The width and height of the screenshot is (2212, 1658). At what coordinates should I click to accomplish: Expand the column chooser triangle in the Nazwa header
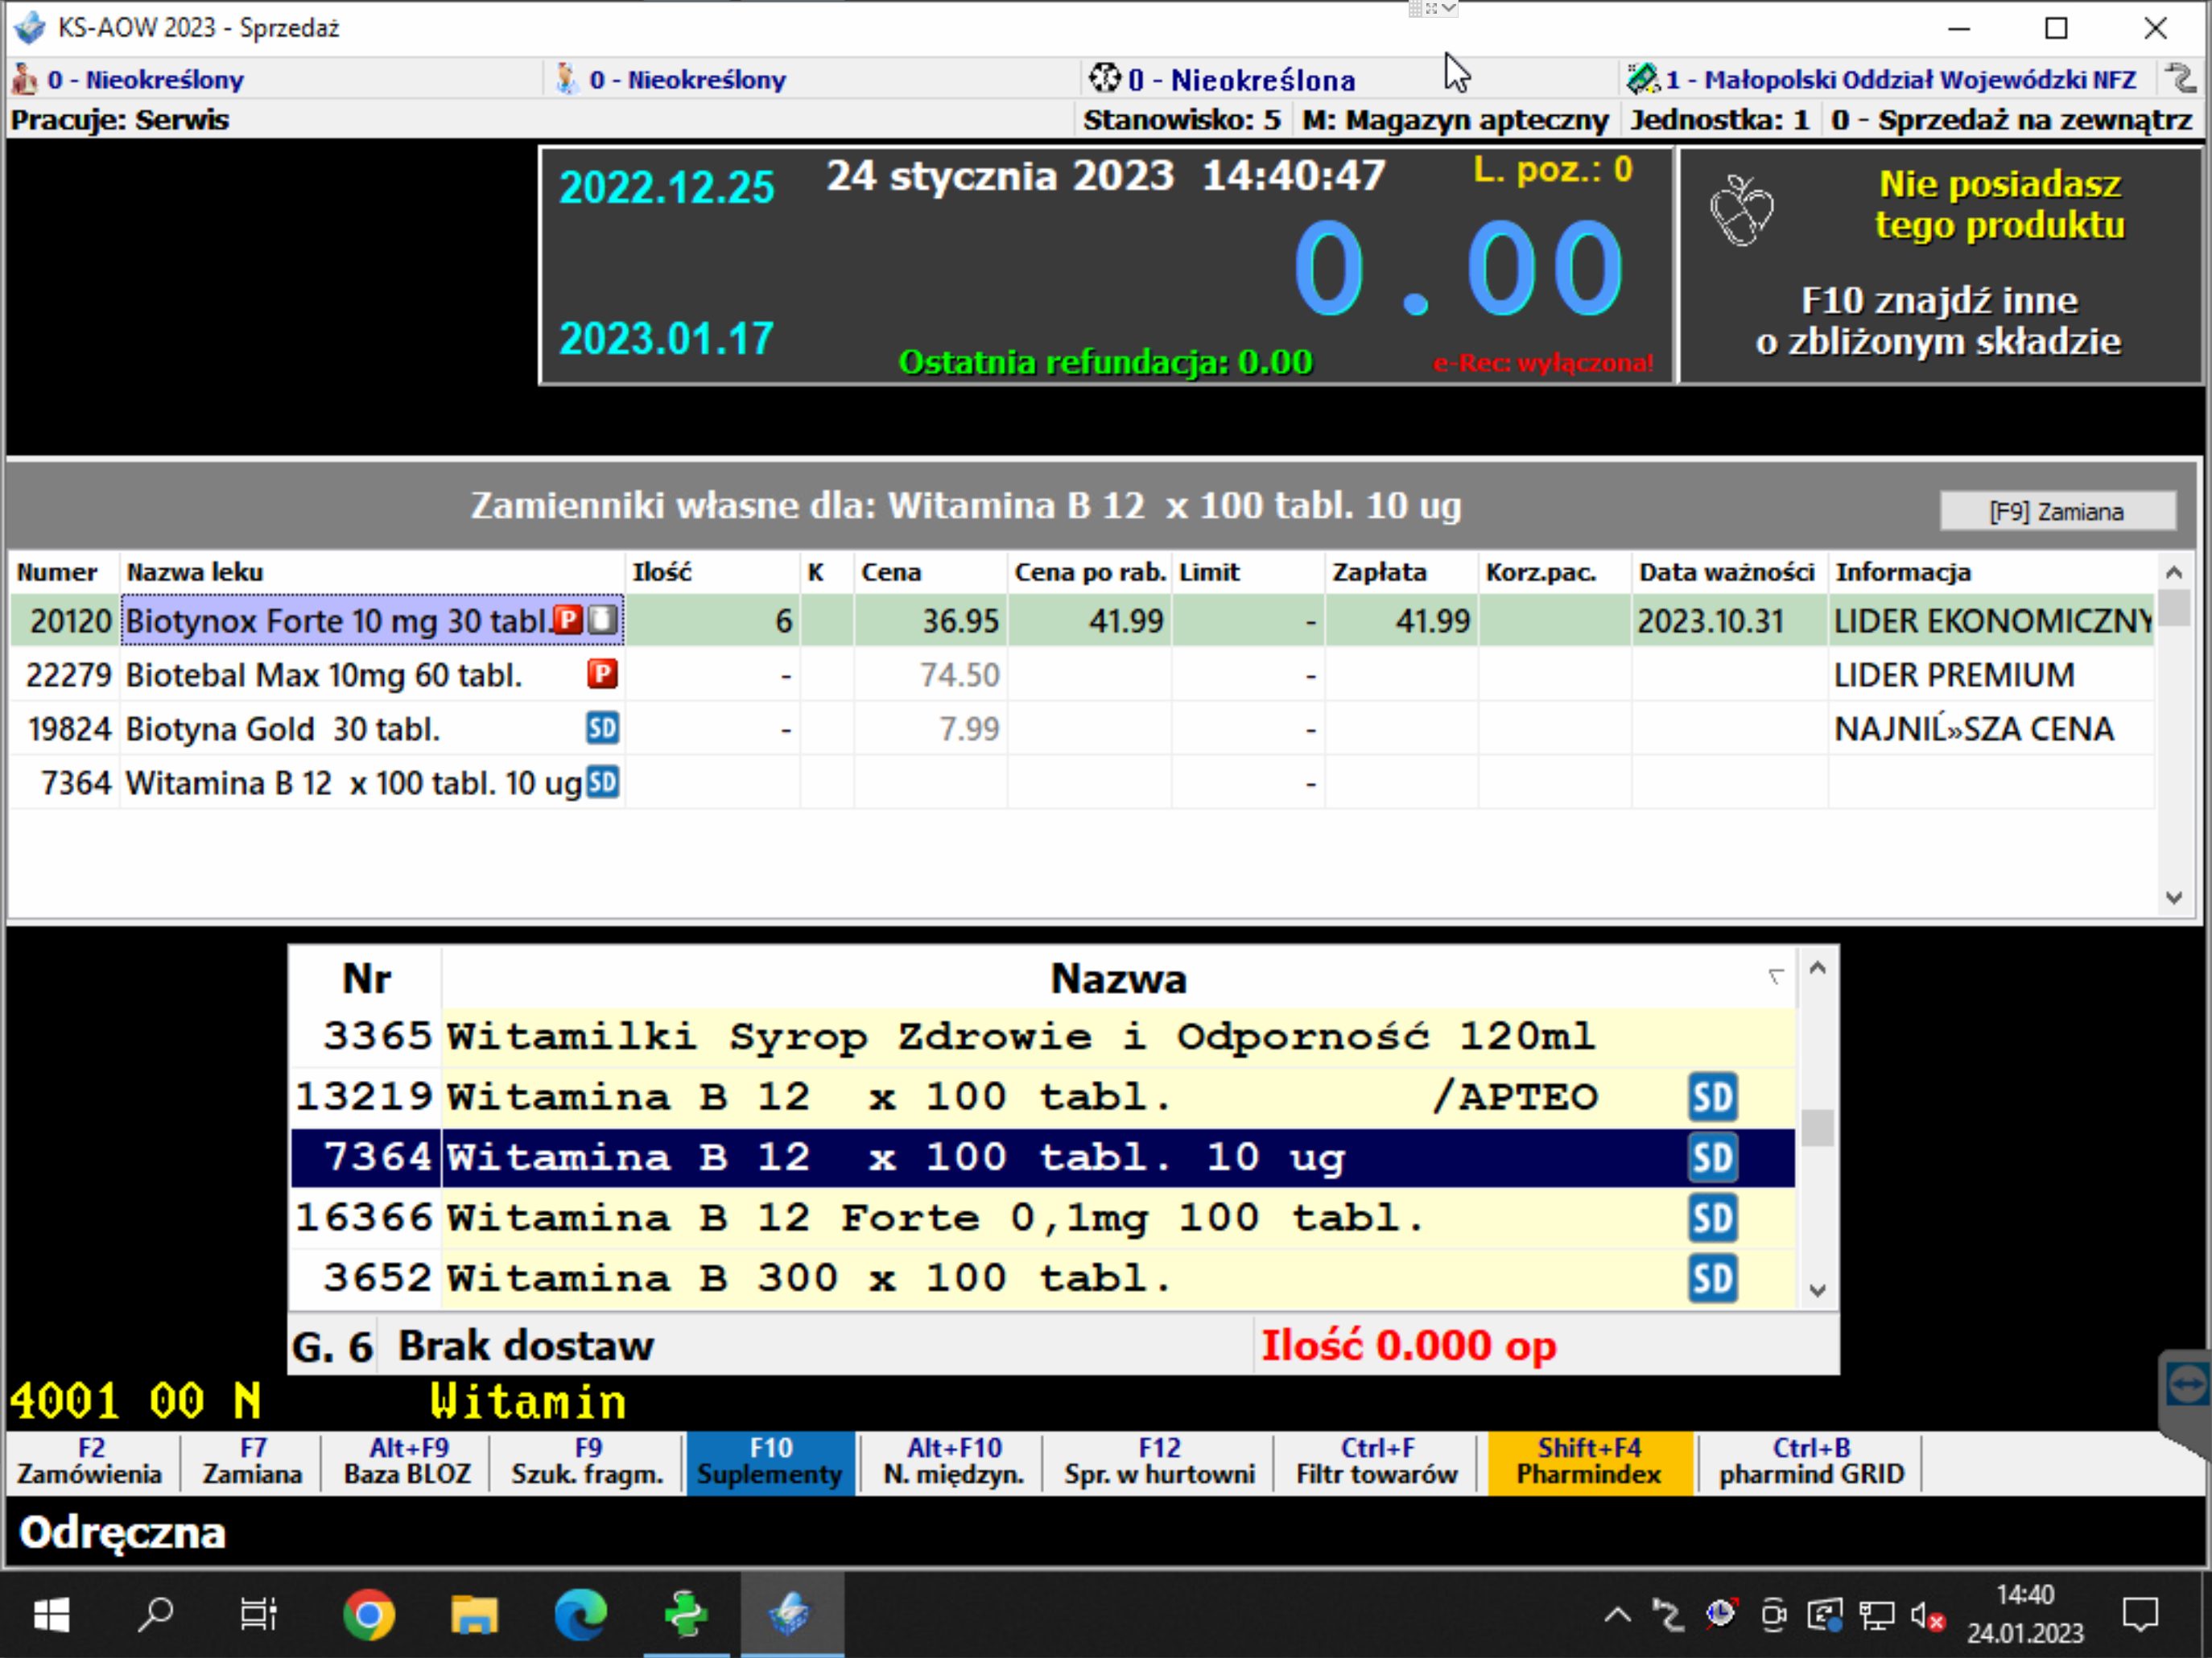pyautogui.click(x=1775, y=976)
